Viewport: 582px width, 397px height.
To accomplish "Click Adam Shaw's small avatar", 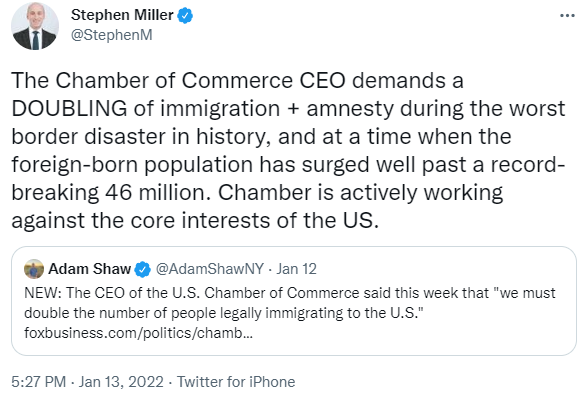I will (x=34, y=269).
